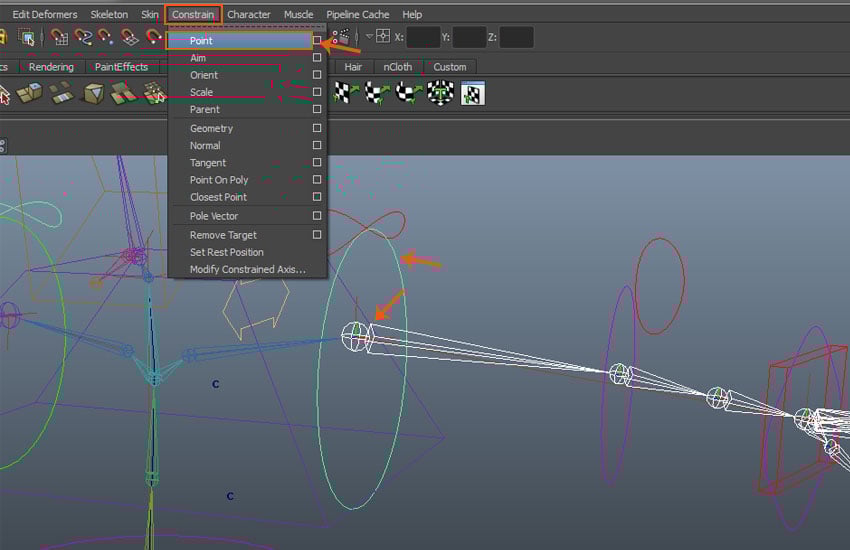Open the Parent constraint option box

click(x=317, y=109)
